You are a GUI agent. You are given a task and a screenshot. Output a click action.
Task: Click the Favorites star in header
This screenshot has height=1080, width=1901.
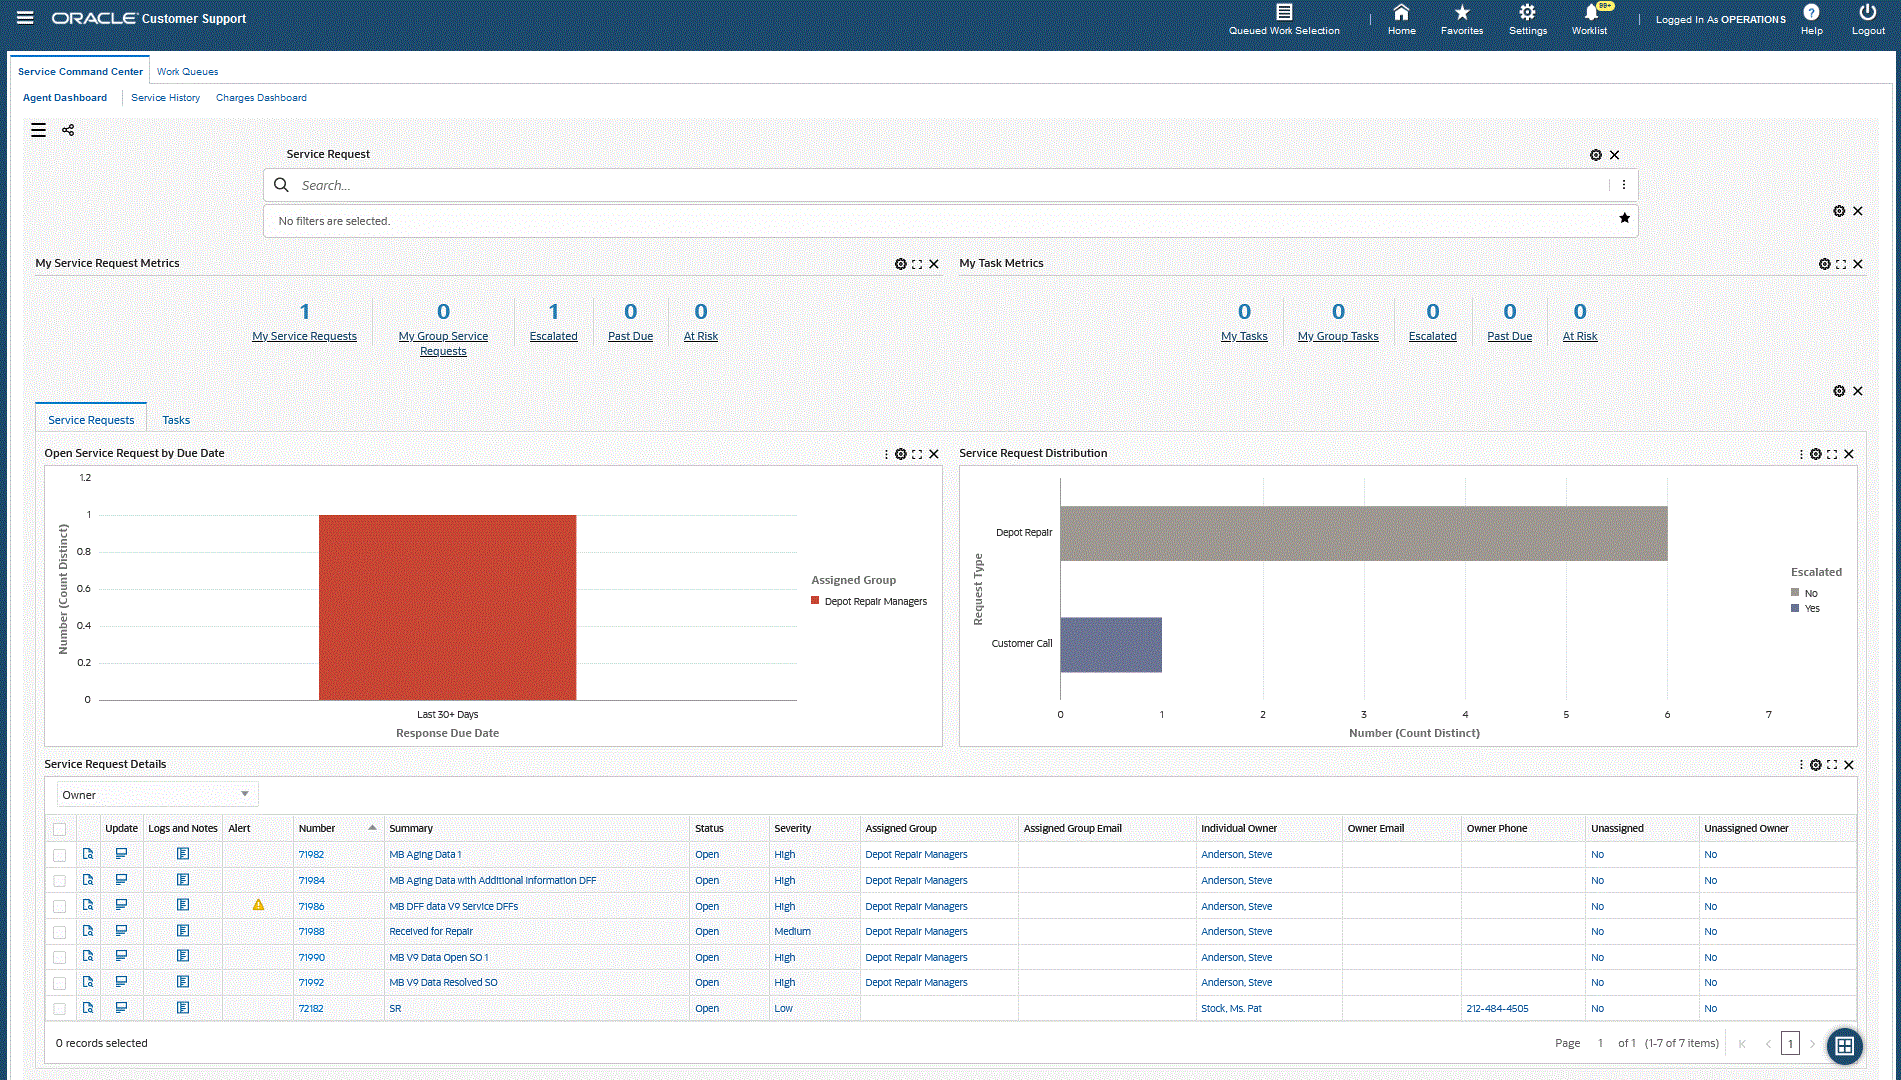click(x=1462, y=12)
